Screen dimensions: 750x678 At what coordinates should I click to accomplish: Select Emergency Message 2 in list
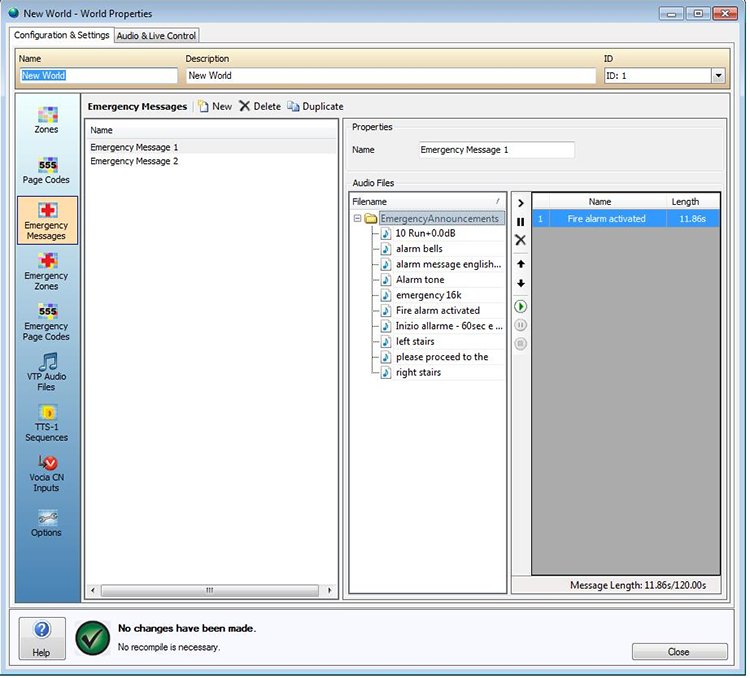[x=211, y=161]
